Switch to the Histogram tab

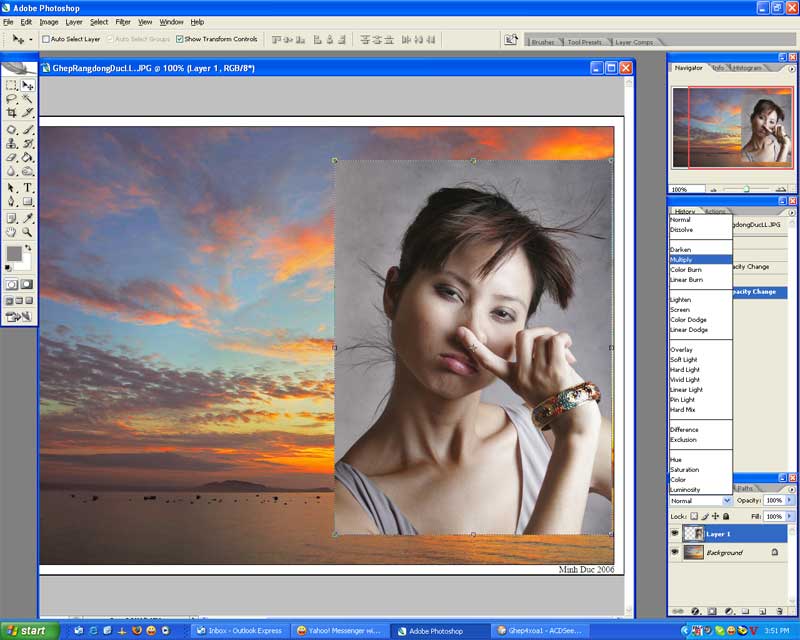click(x=747, y=68)
